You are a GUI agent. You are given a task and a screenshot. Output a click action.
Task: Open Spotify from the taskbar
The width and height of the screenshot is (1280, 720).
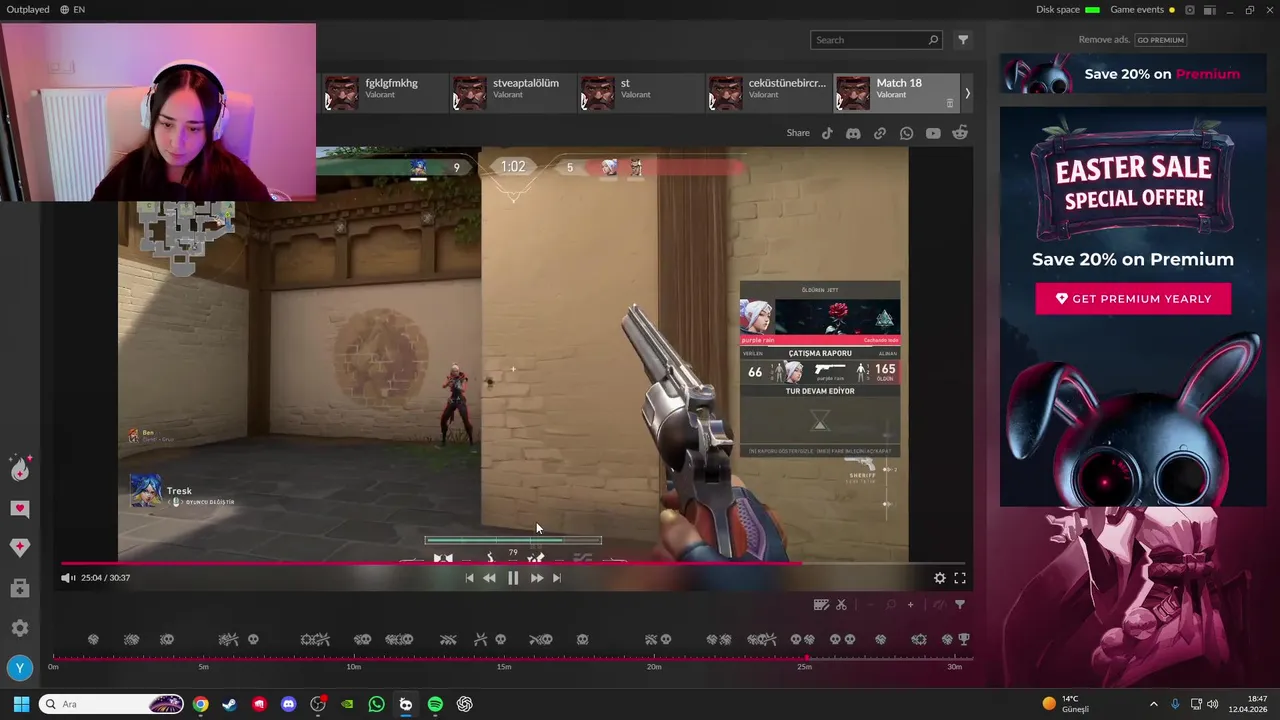point(435,704)
